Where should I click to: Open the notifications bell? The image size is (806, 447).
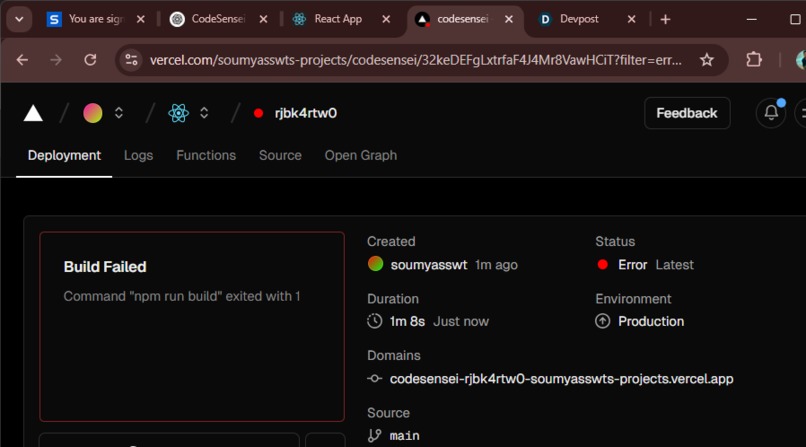pyautogui.click(x=771, y=113)
